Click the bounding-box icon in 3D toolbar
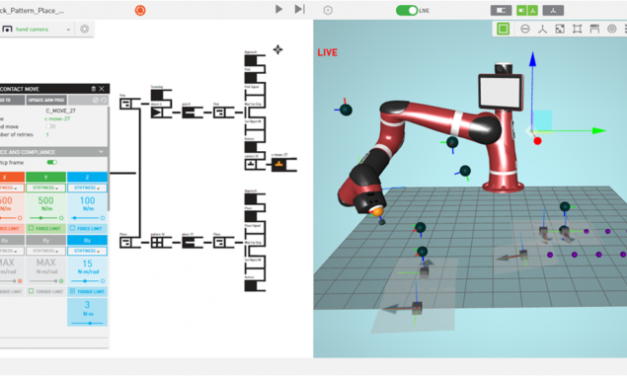627x376 pixels. 577,29
